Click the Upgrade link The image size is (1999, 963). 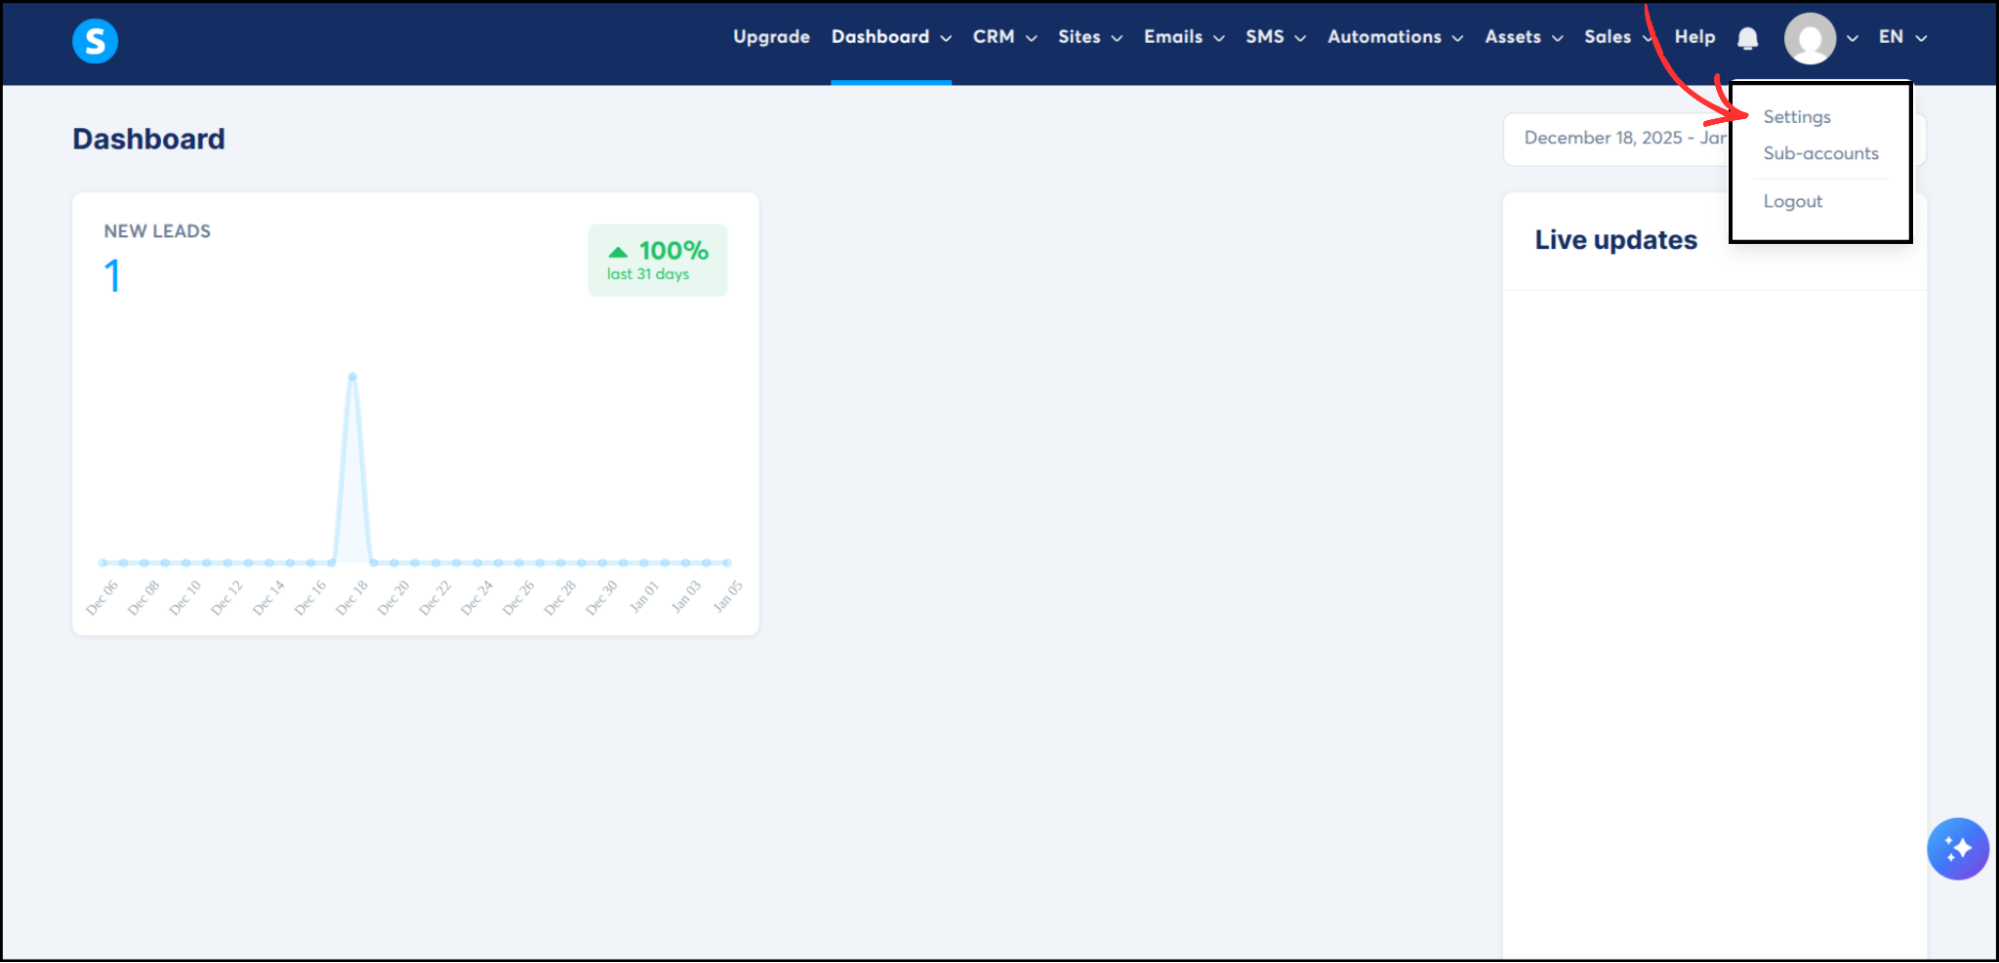pos(770,37)
